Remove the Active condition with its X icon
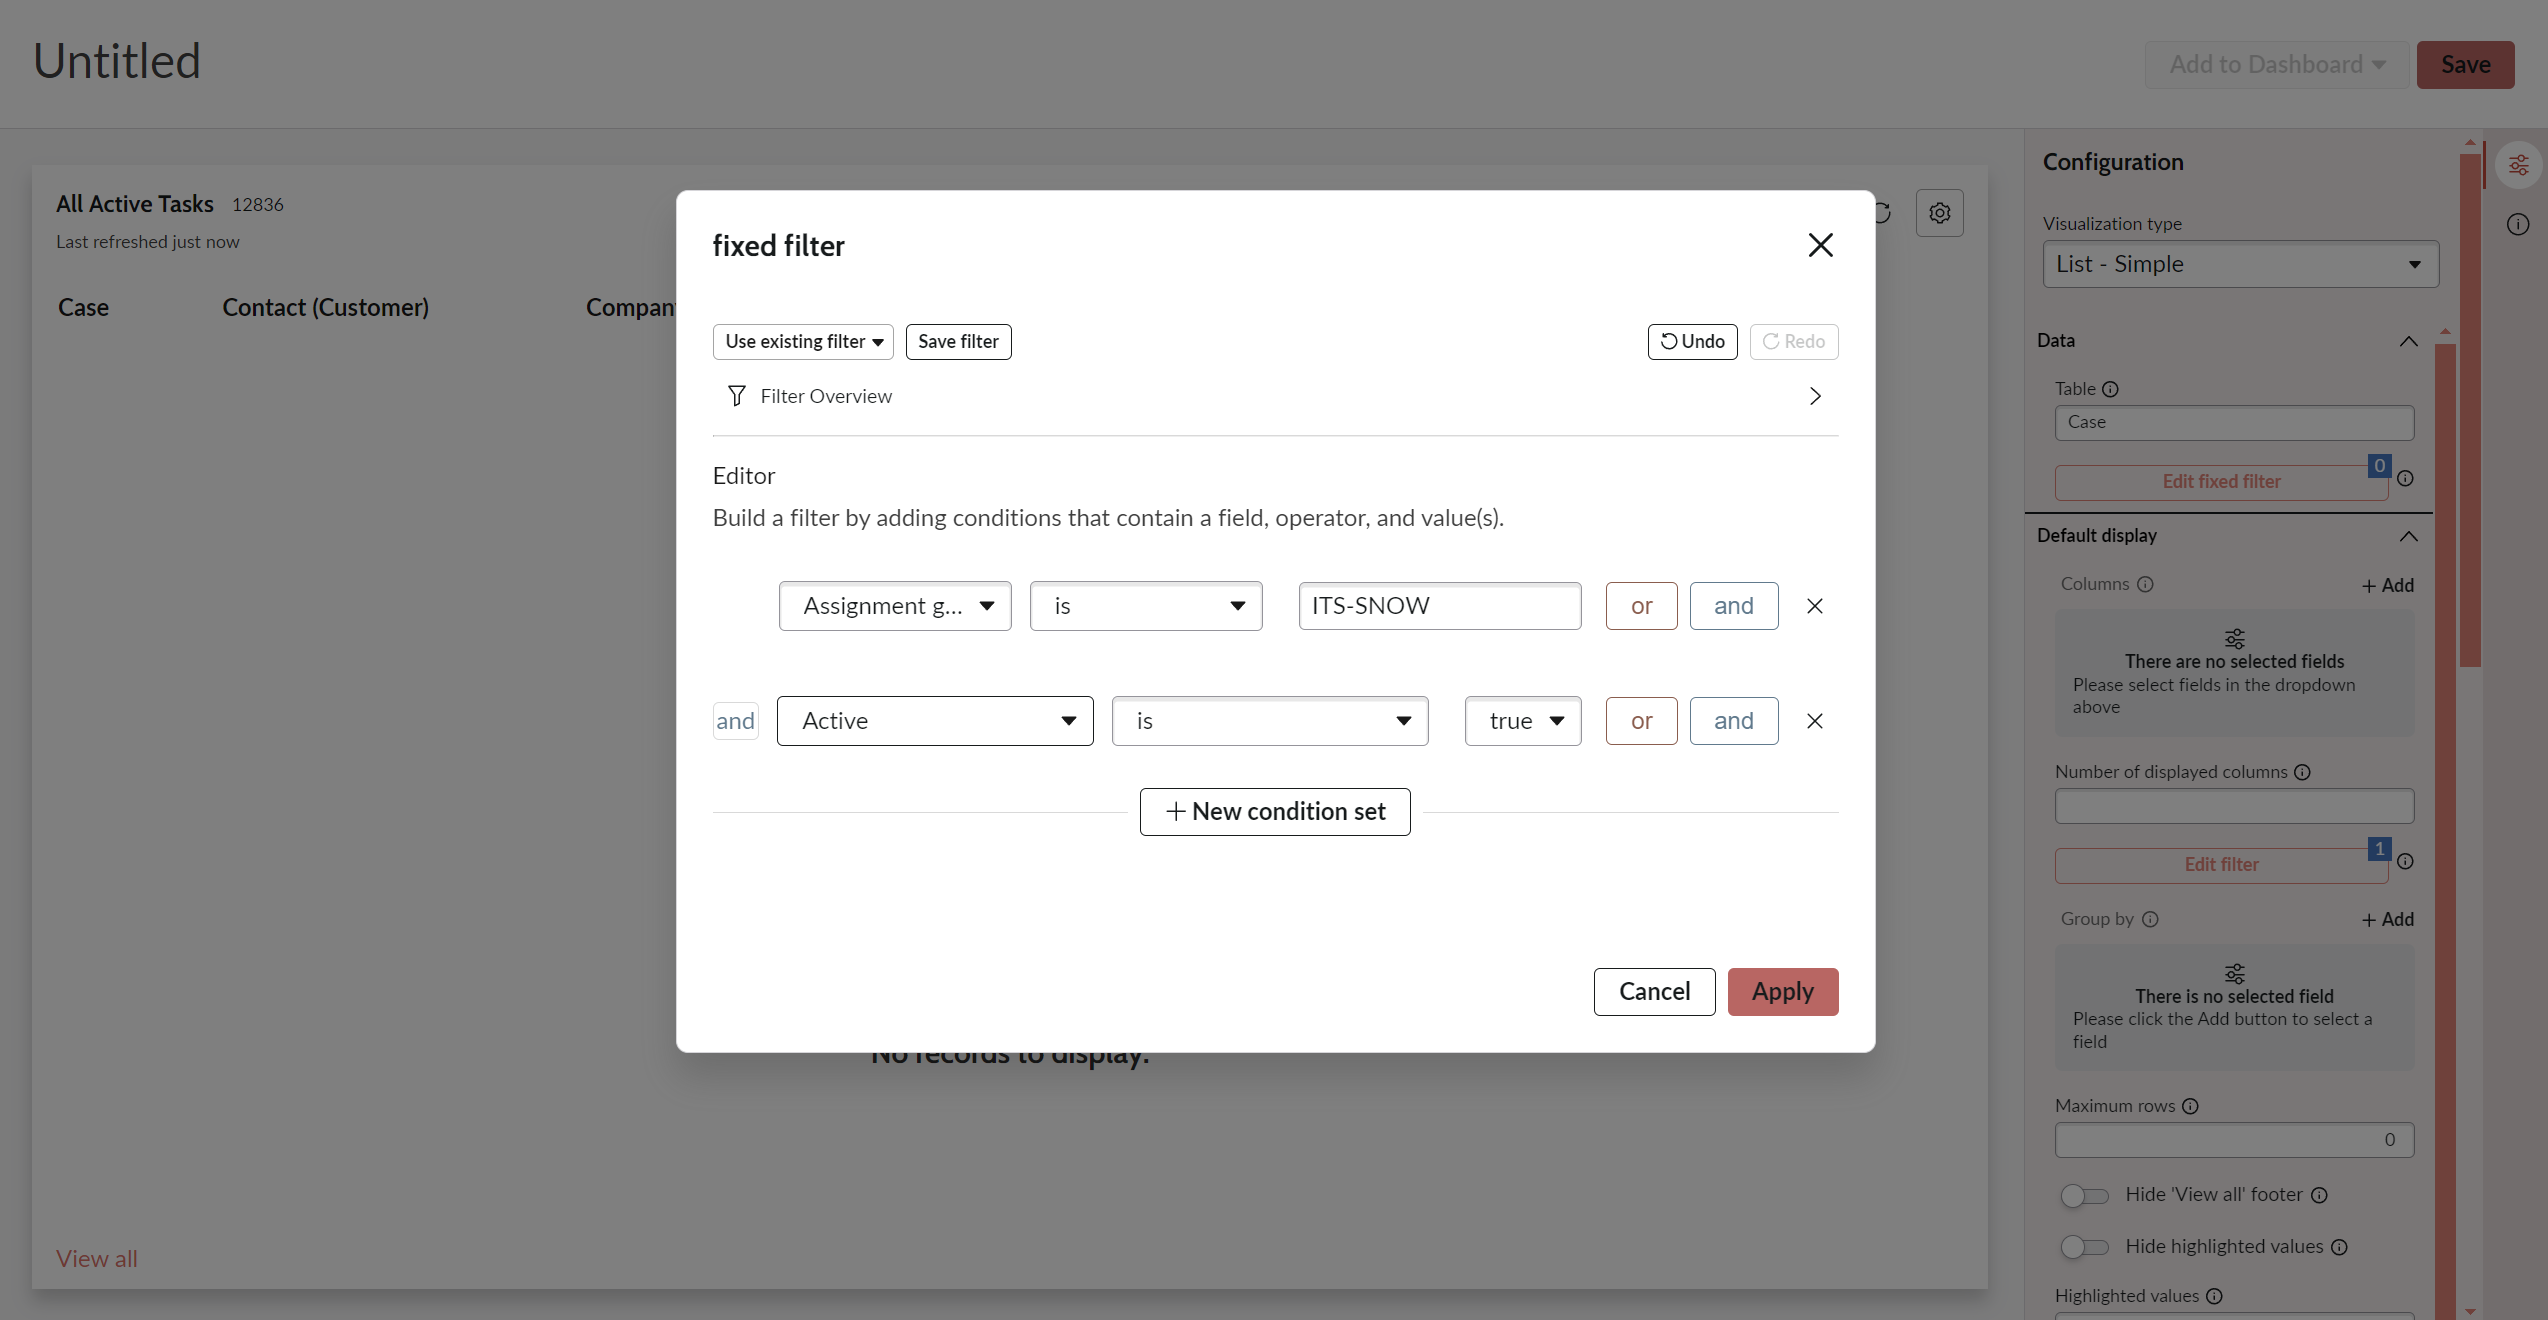 tap(1815, 720)
